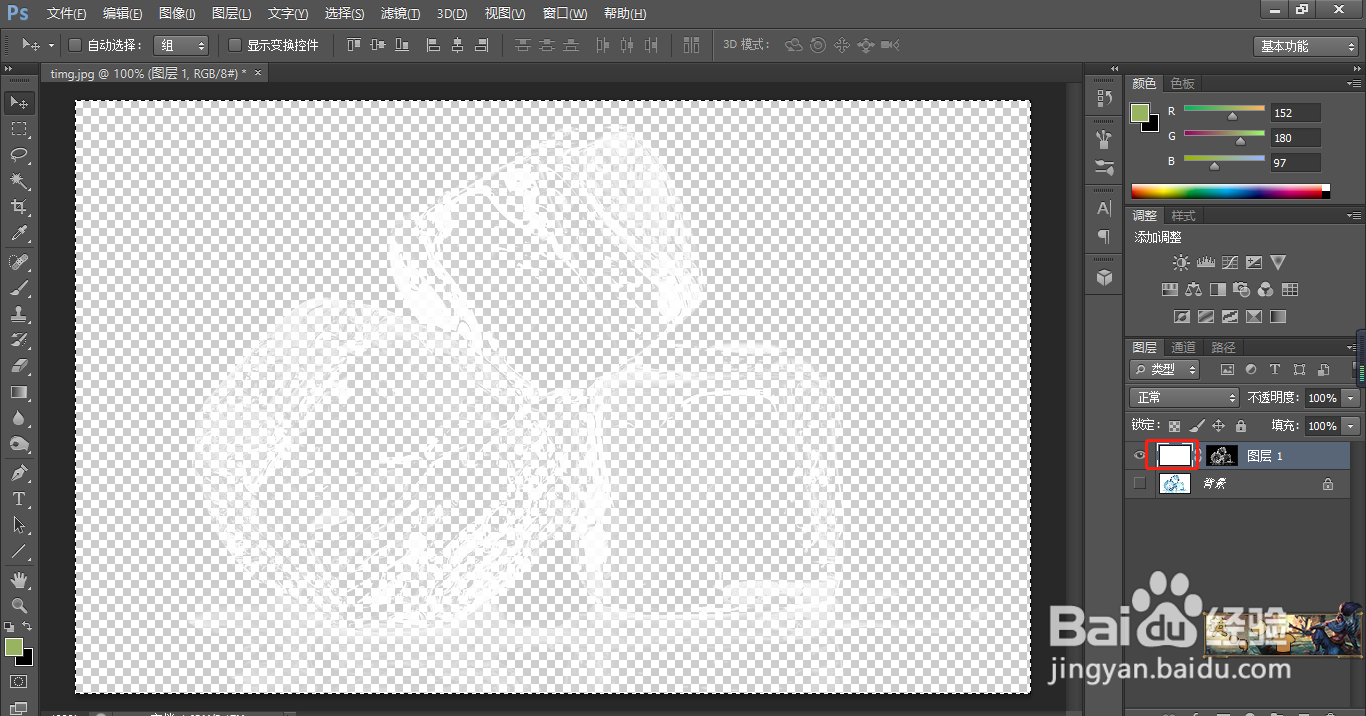Select the Lasso tool
Viewport: 1366px width, 716px height.
coord(19,155)
